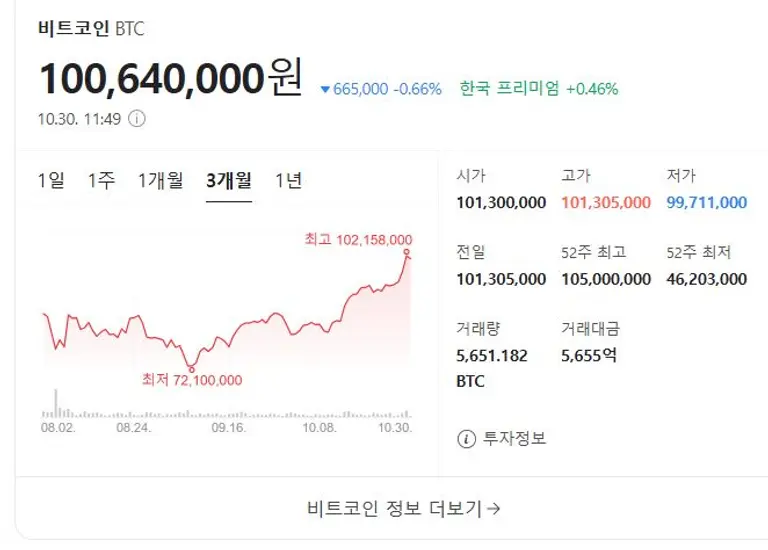Select the 1주 chart period tab
Screen dimensions: 768x550
[101, 180]
